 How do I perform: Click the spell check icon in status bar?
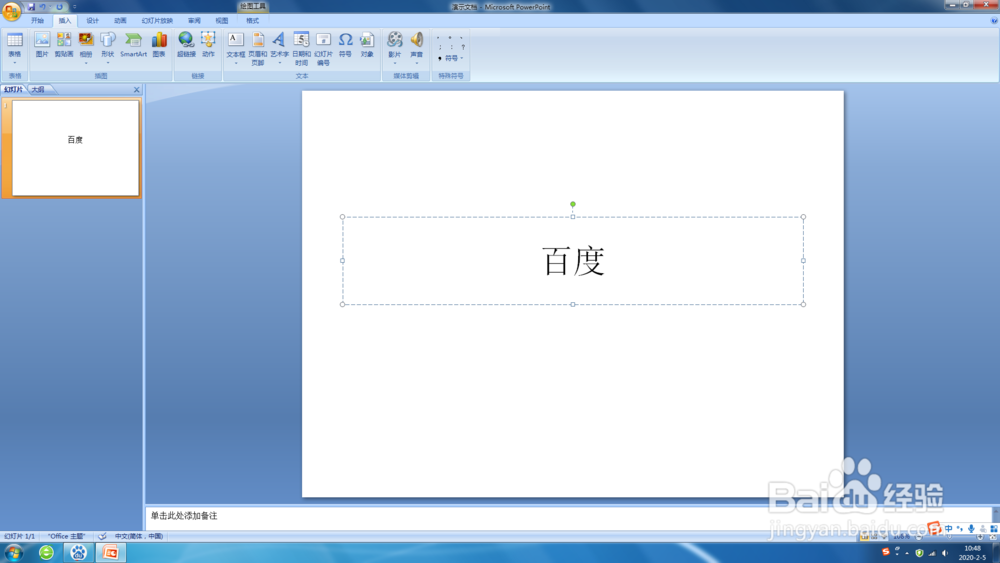102,536
